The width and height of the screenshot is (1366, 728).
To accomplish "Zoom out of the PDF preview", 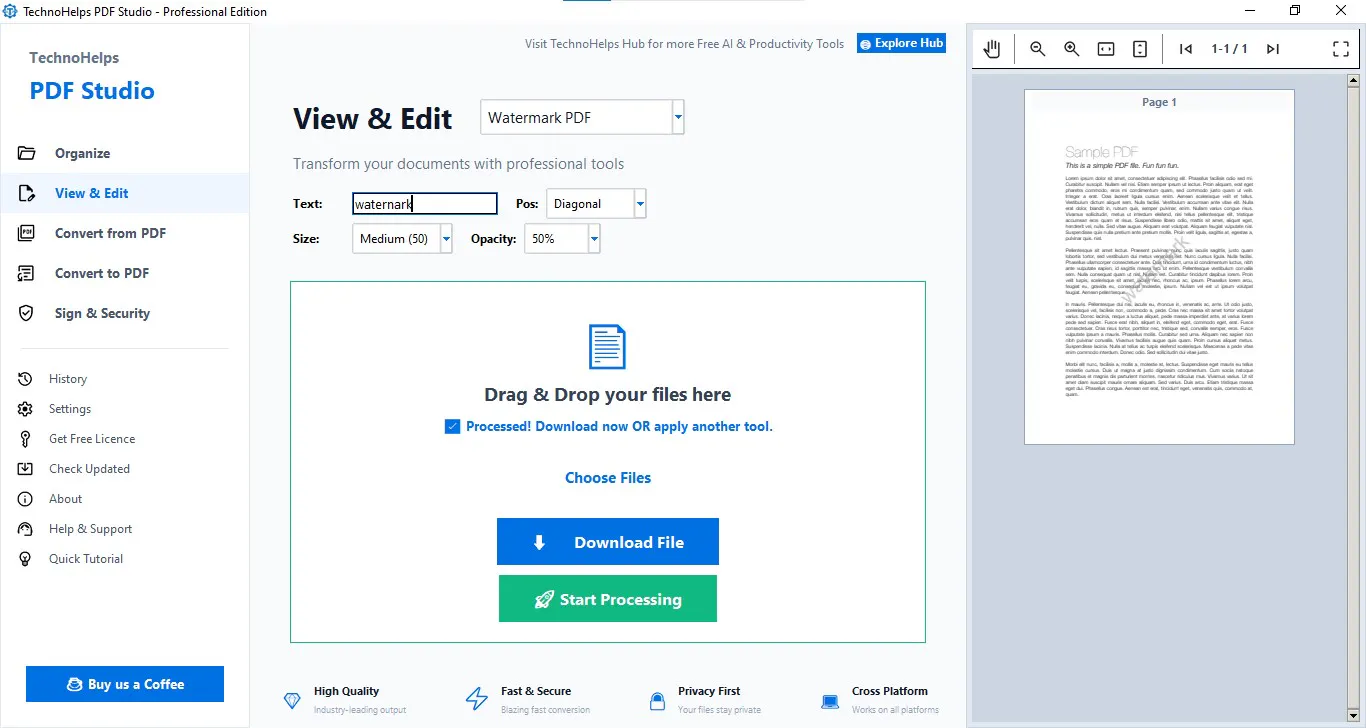I will [1038, 49].
